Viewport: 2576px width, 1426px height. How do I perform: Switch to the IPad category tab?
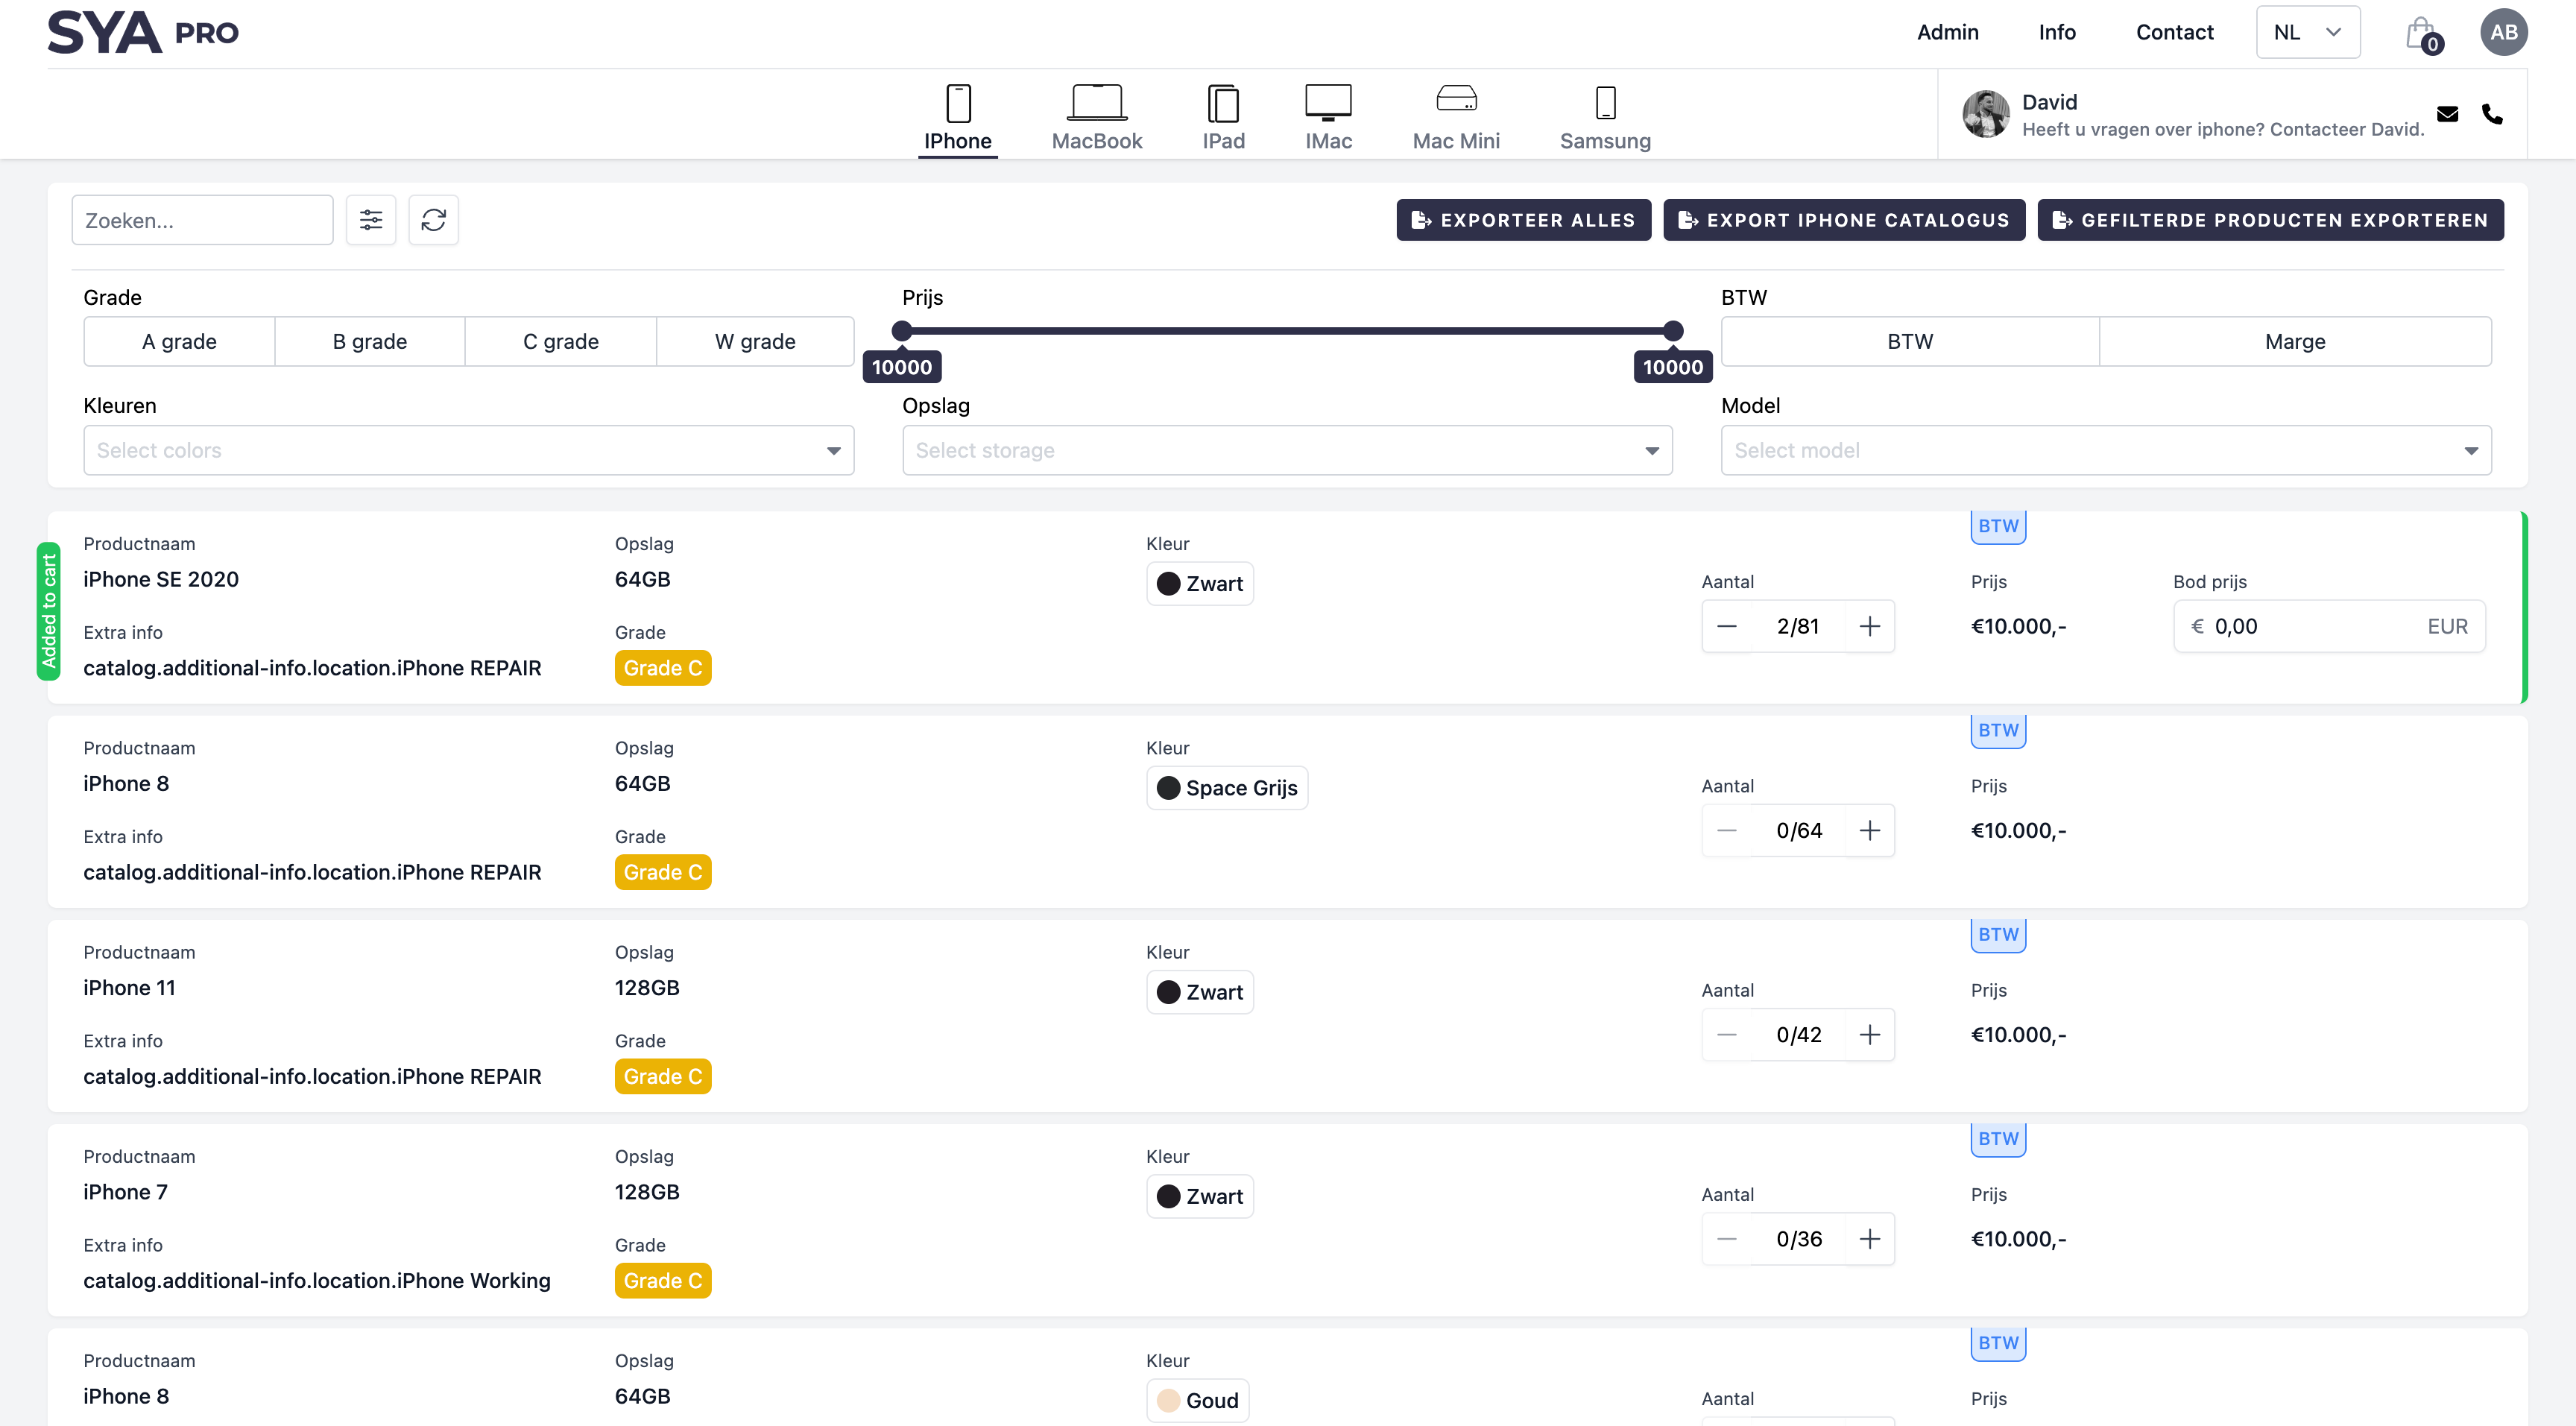pos(1223,118)
